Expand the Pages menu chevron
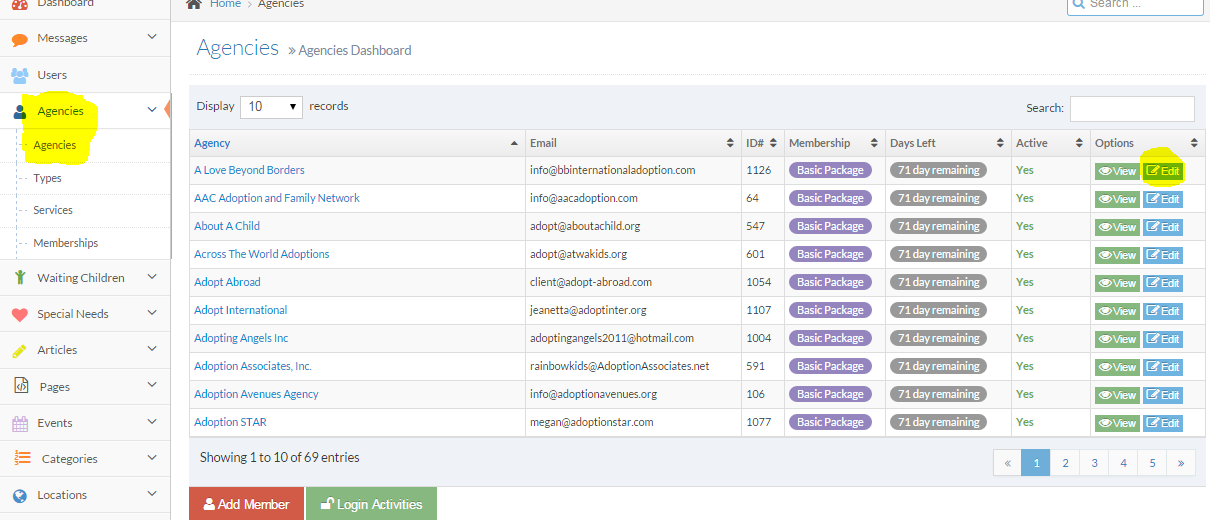 coord(152,386)
